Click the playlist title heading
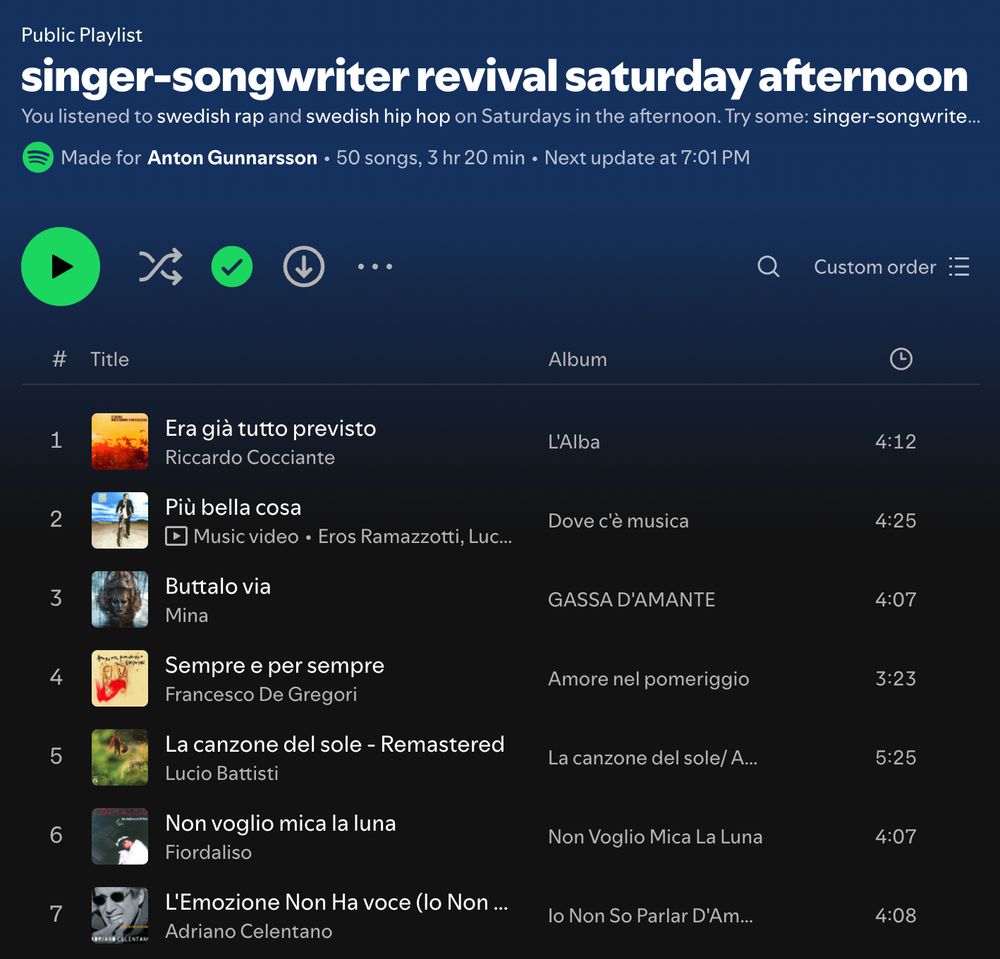Screen dimensions: 1000x959 coord(494,77)
